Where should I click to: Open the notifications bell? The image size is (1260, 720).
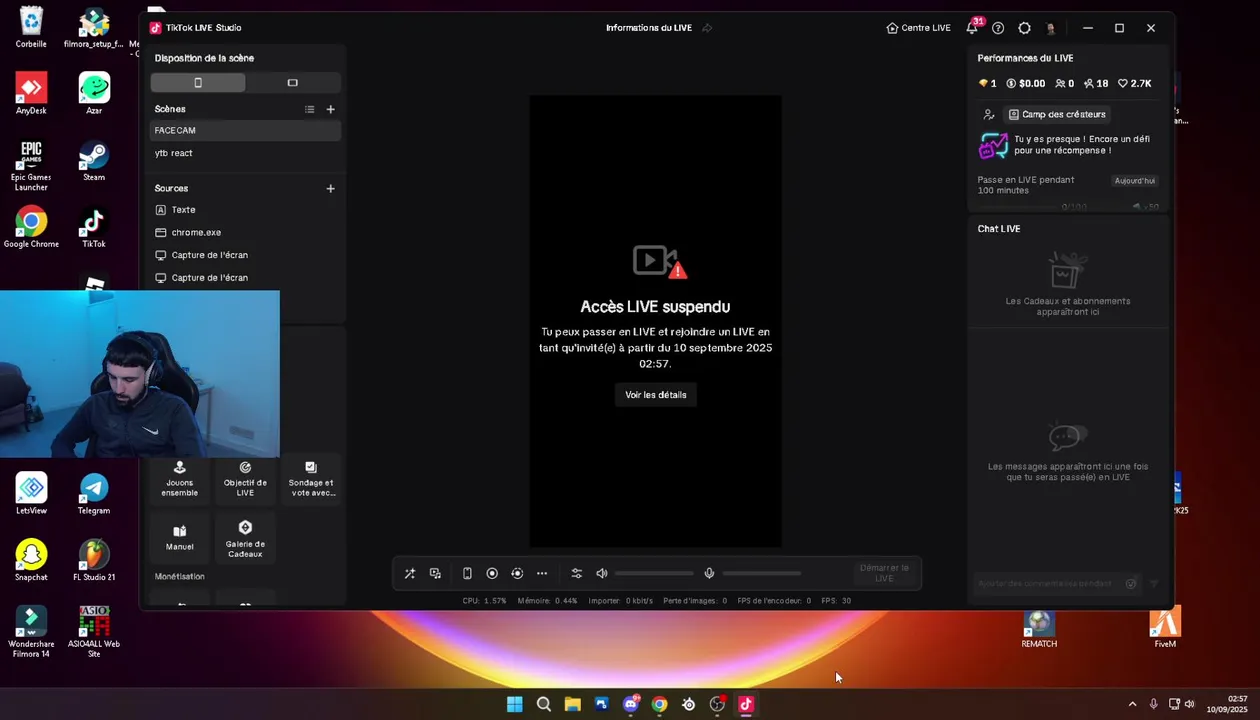[972, 28]
